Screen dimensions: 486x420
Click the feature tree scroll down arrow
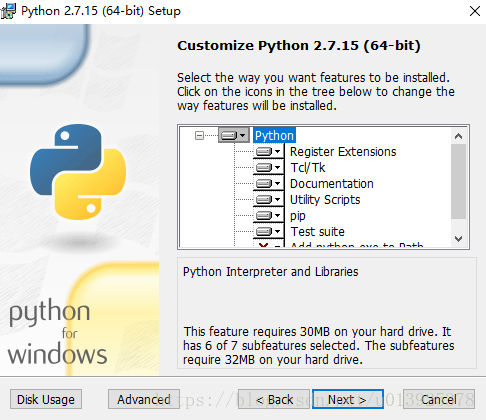pos(459,239)
